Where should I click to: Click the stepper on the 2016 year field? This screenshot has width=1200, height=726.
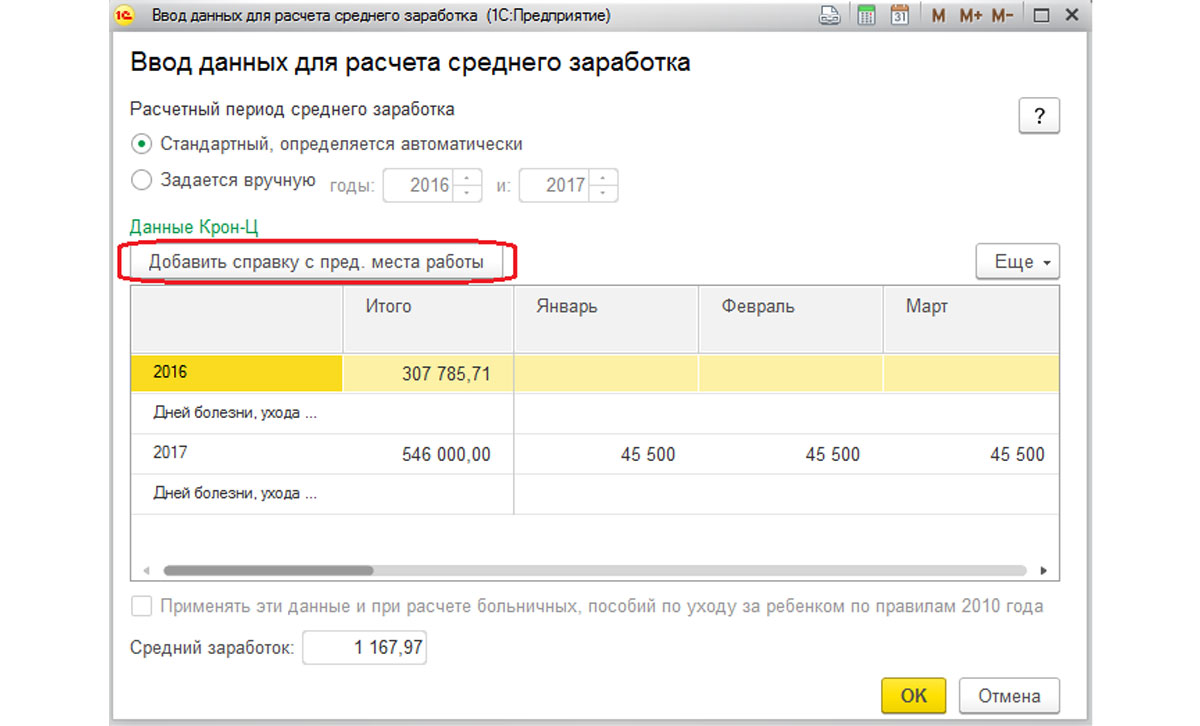coord(467,185)
